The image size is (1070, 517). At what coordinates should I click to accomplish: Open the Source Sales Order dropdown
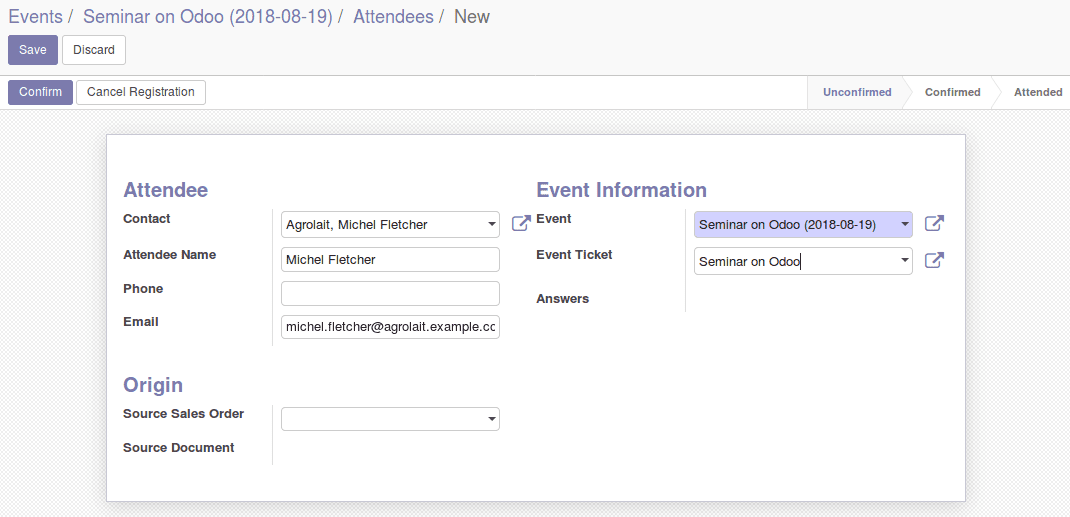[390, 419]
